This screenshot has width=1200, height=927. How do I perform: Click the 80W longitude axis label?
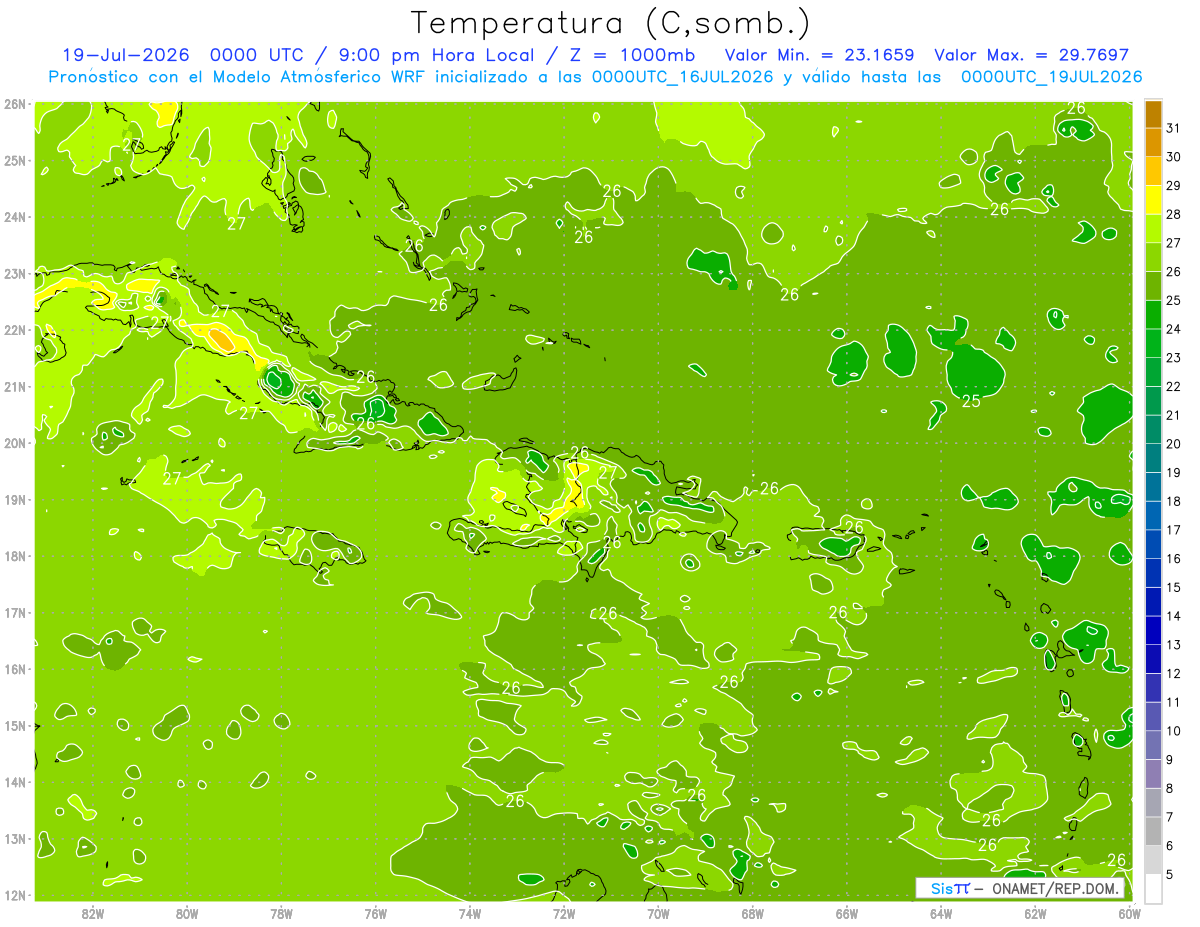click(187, 914)
